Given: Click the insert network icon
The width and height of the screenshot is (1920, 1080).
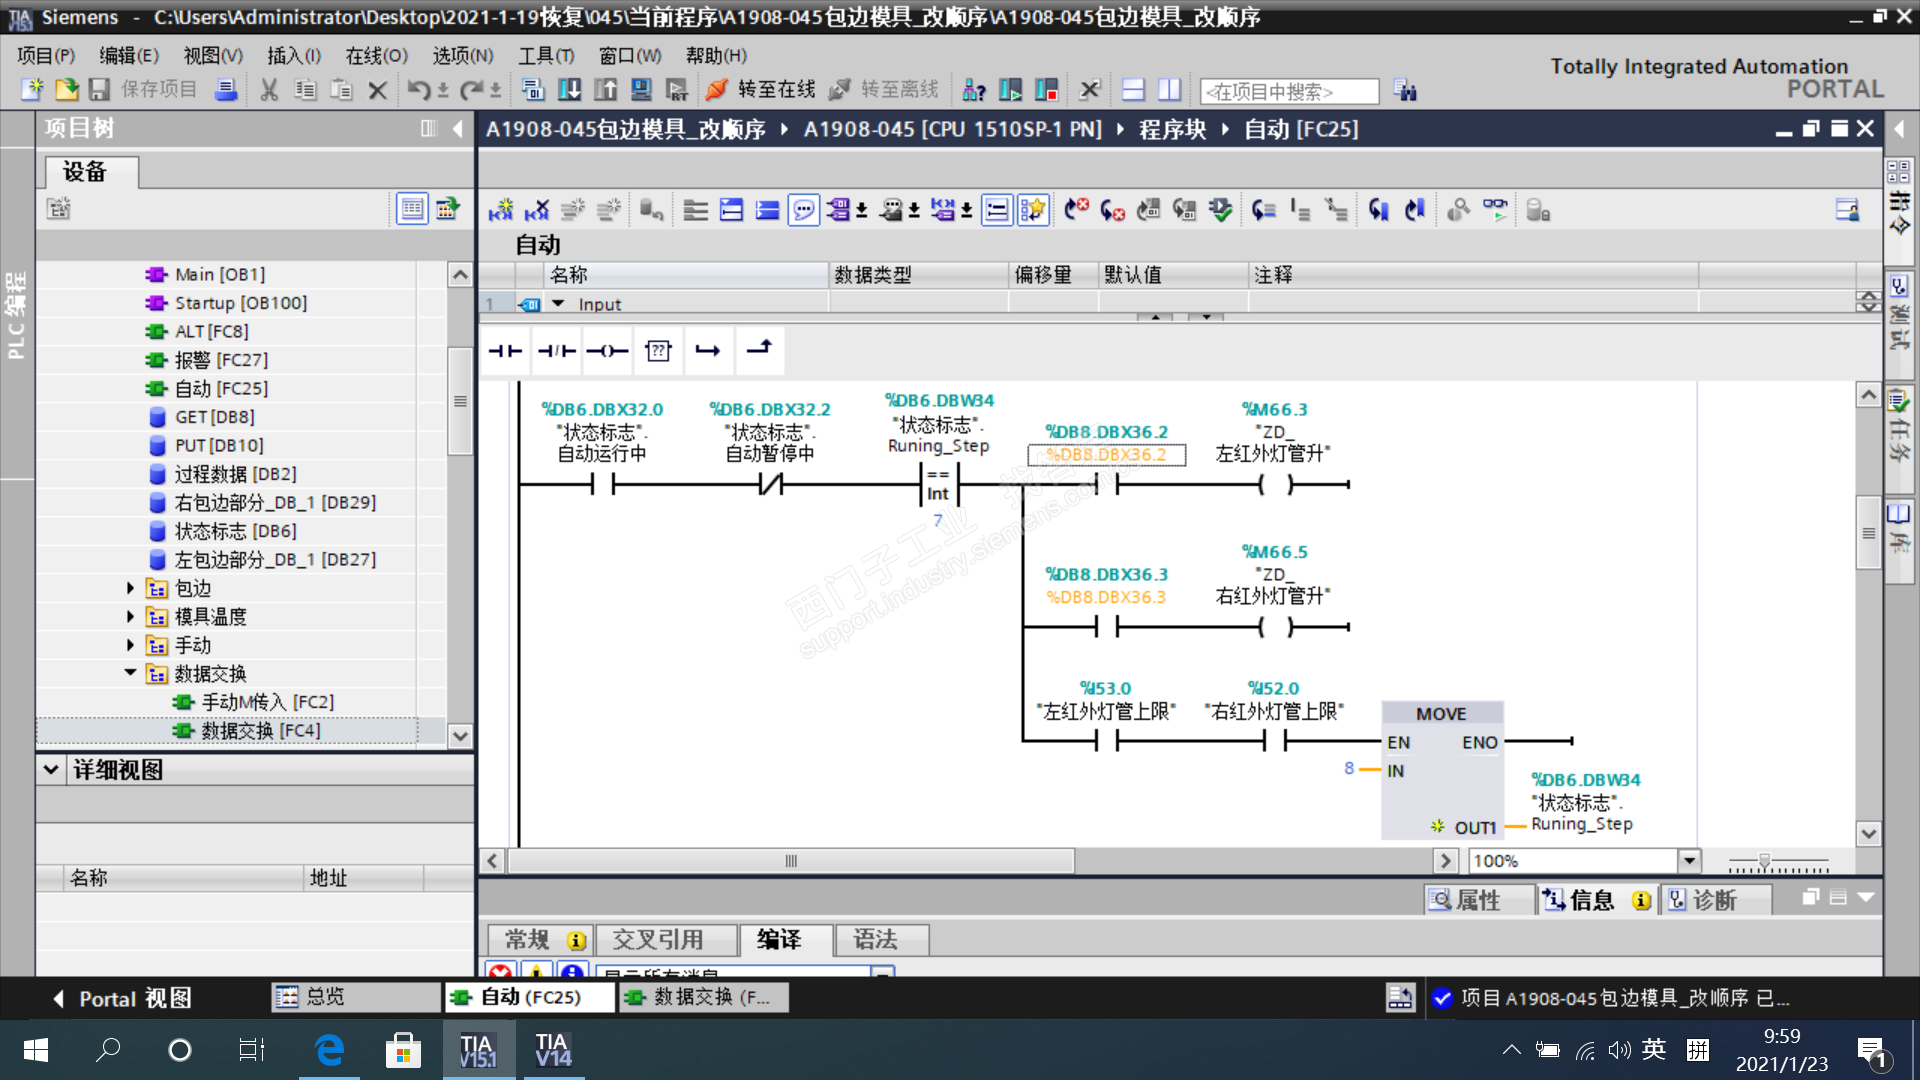Looking at the screenshot, I should coord(500,210).
